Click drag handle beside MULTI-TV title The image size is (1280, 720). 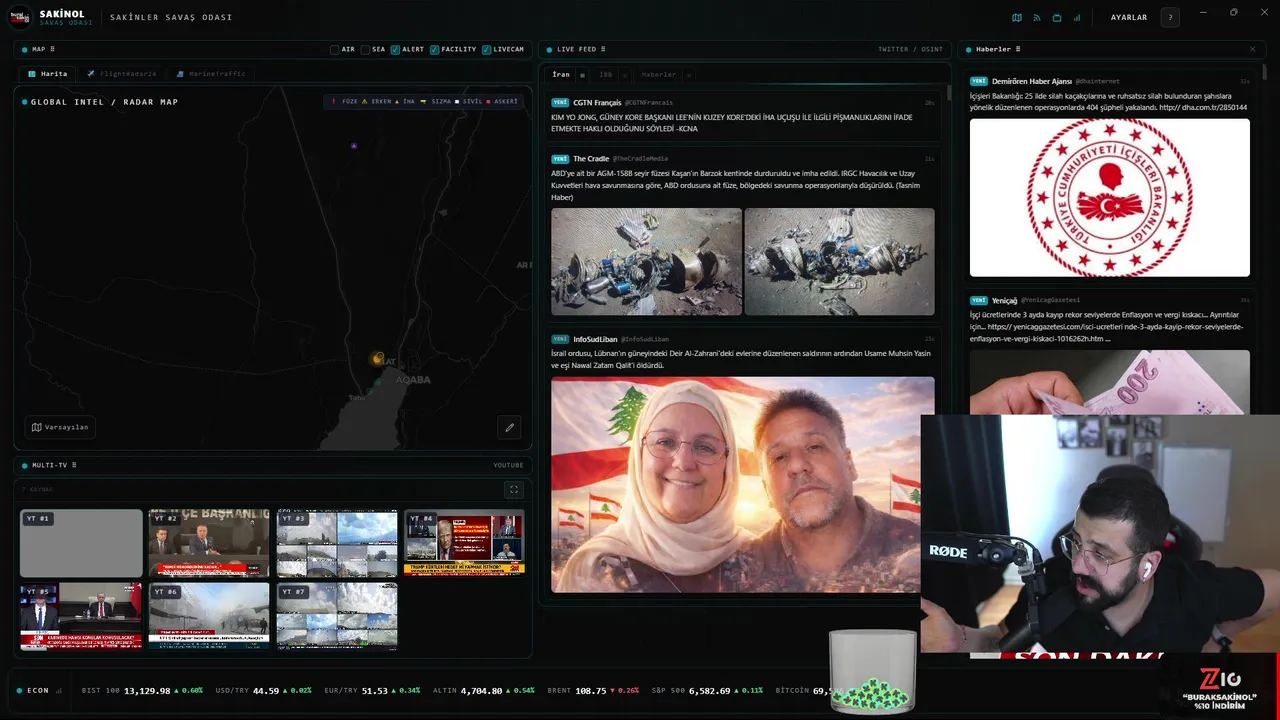pyautogui.click(x=74, y=465)
